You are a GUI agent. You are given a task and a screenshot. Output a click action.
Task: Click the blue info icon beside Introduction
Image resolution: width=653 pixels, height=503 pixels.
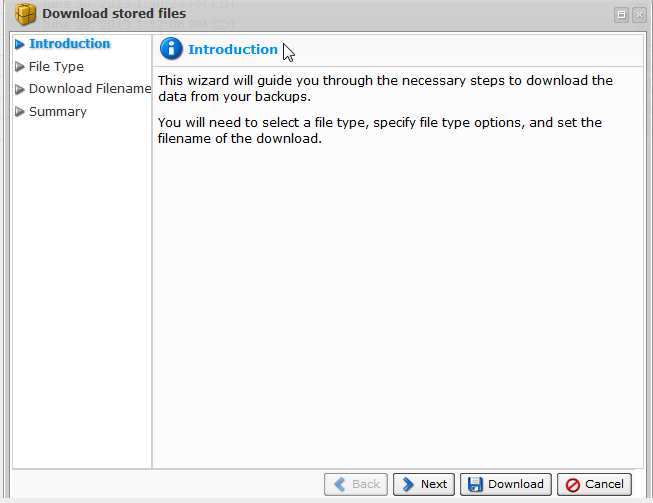171,50
